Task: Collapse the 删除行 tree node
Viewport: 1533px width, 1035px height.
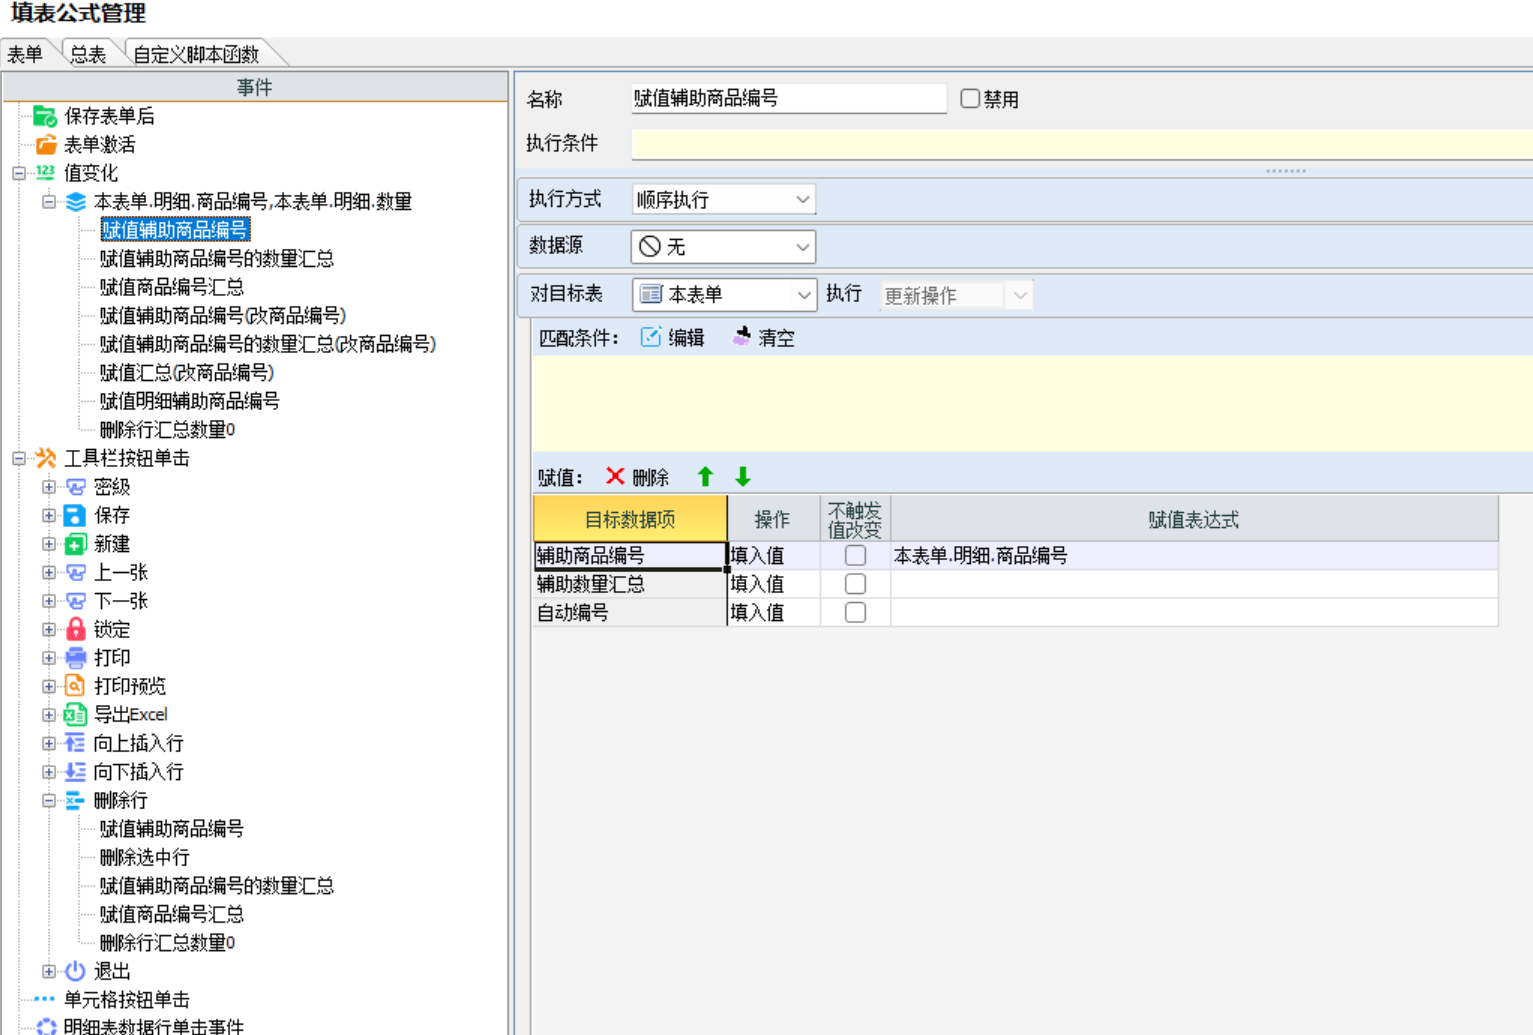Action: point(48,800)
